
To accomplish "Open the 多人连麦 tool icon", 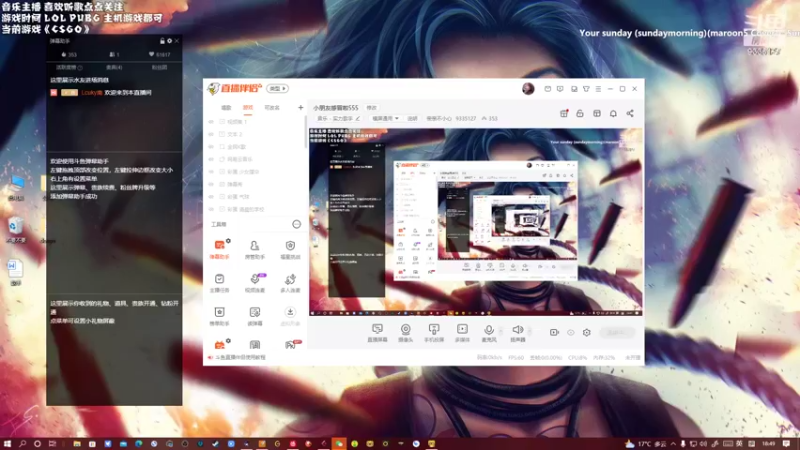I will 290,282.
